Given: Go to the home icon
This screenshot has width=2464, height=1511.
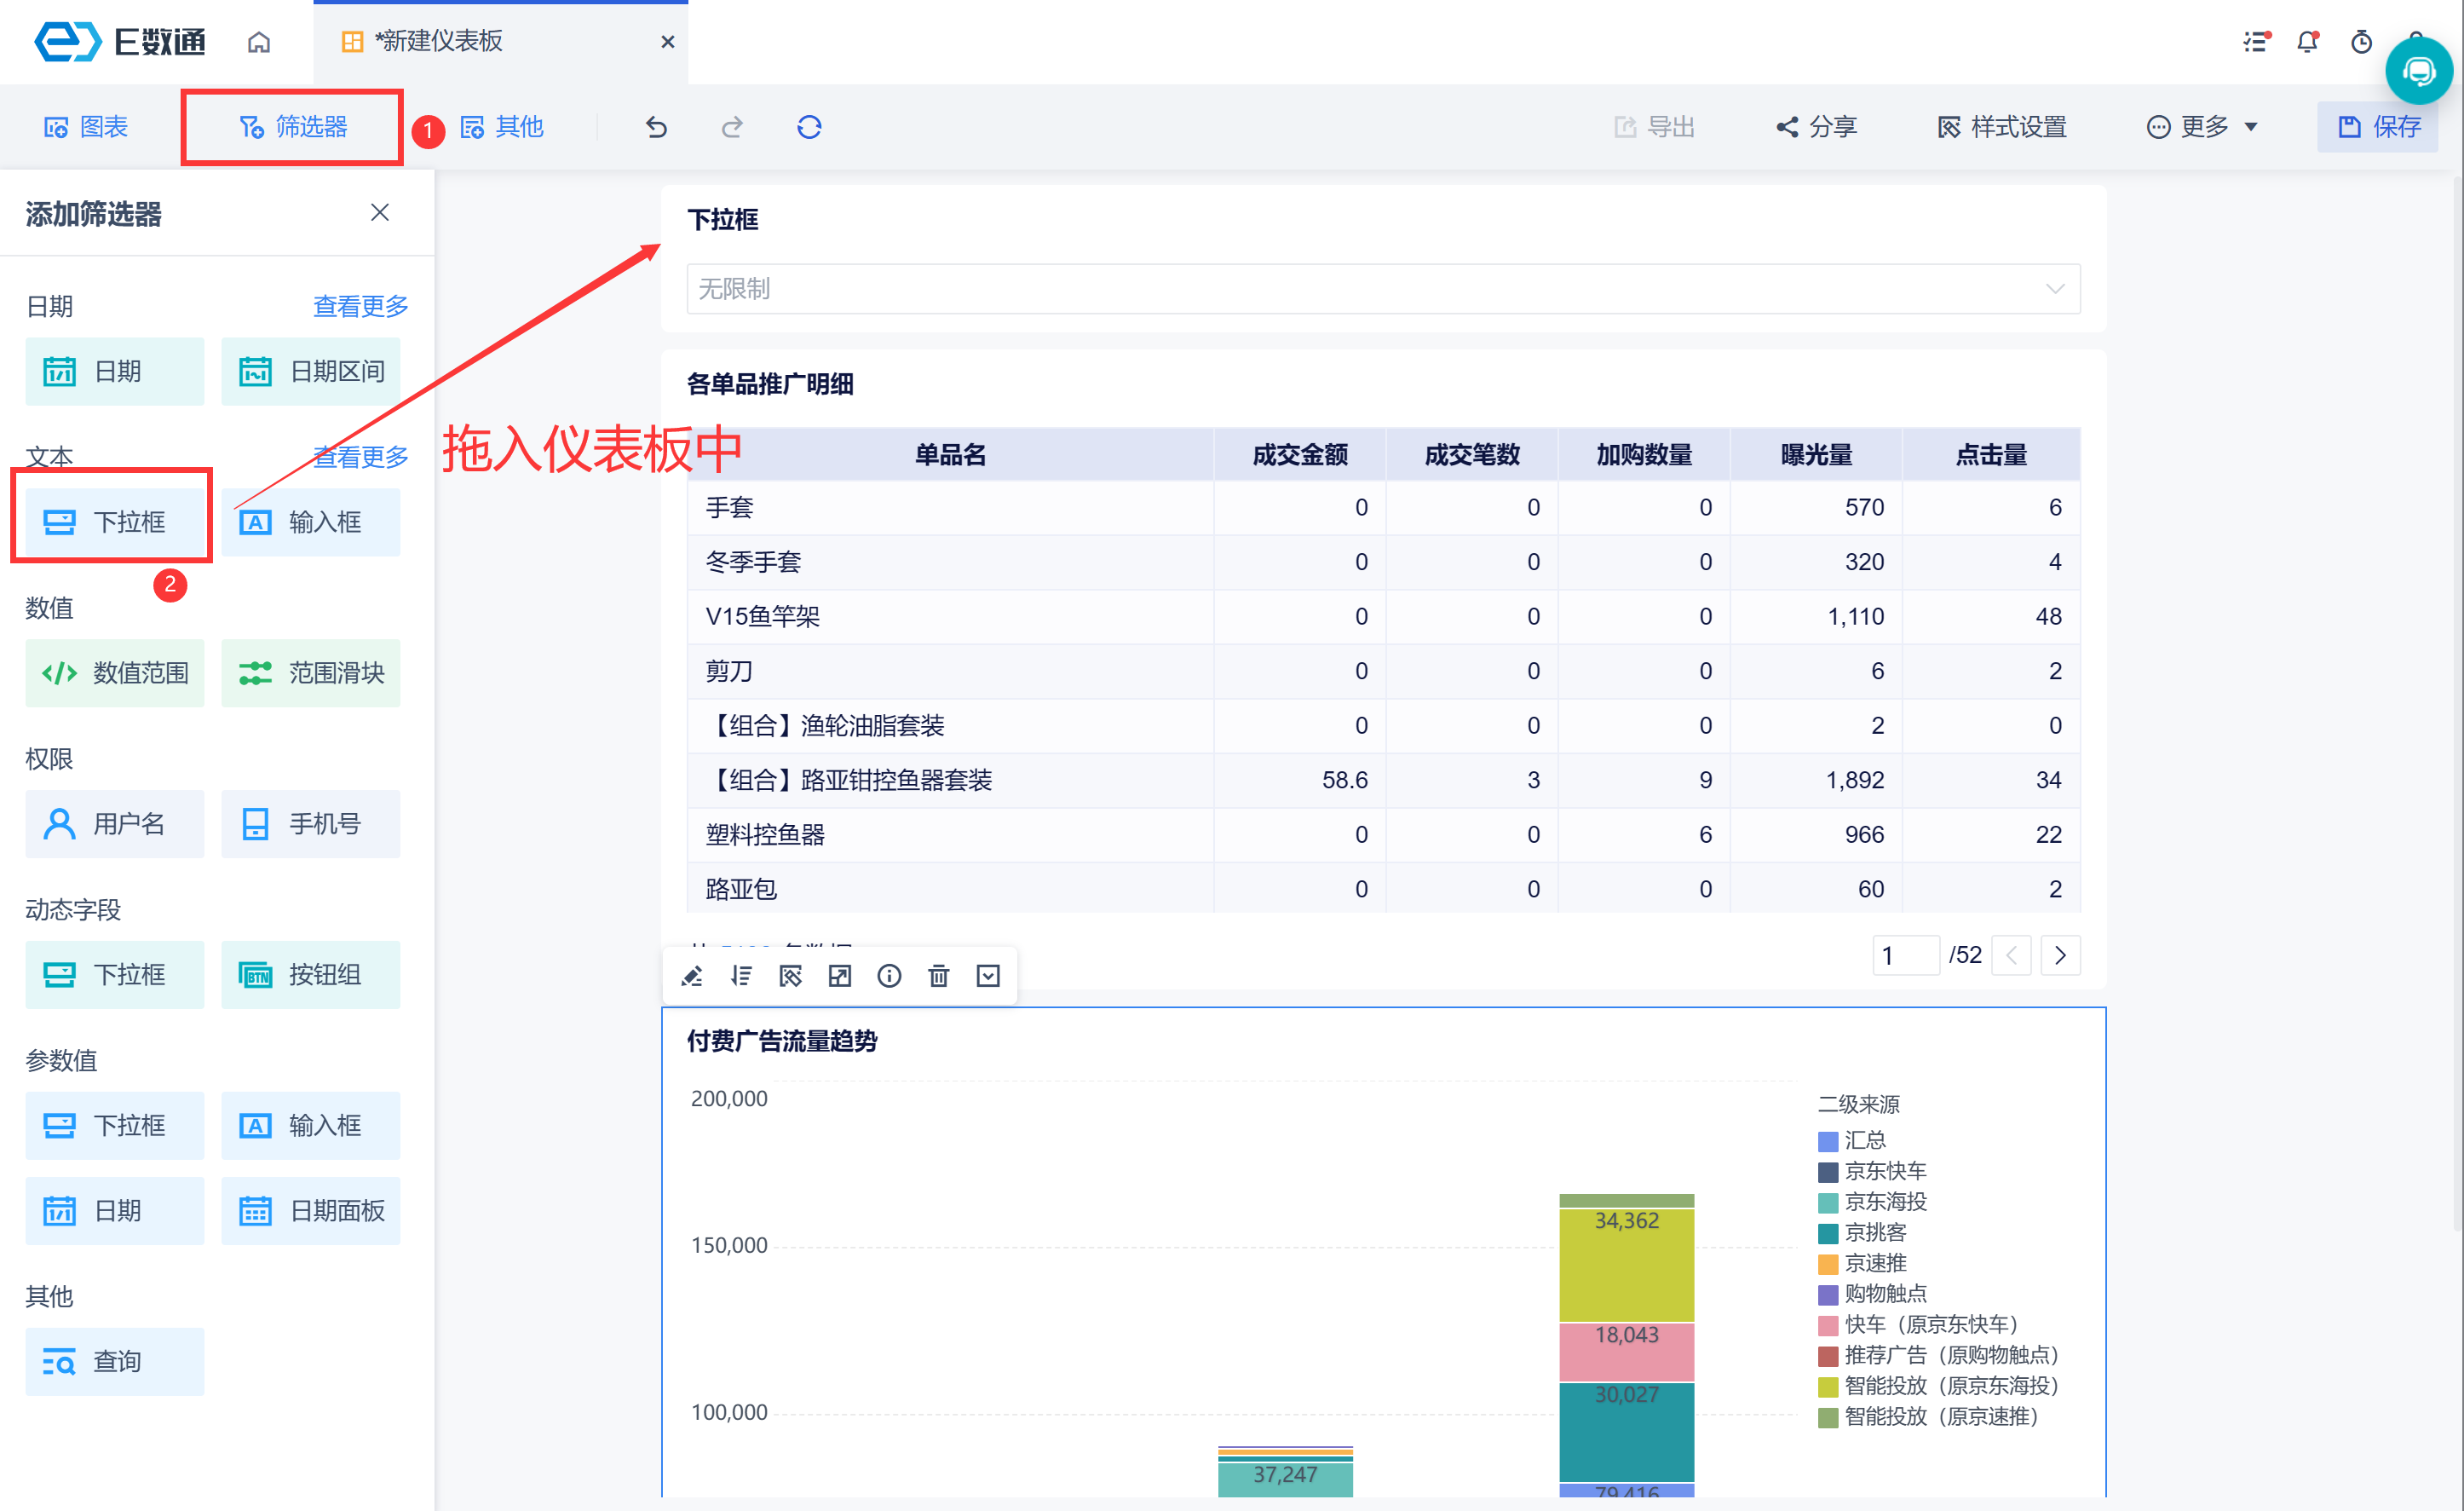Looking at the screenshot, I should (x=259, y=42).
